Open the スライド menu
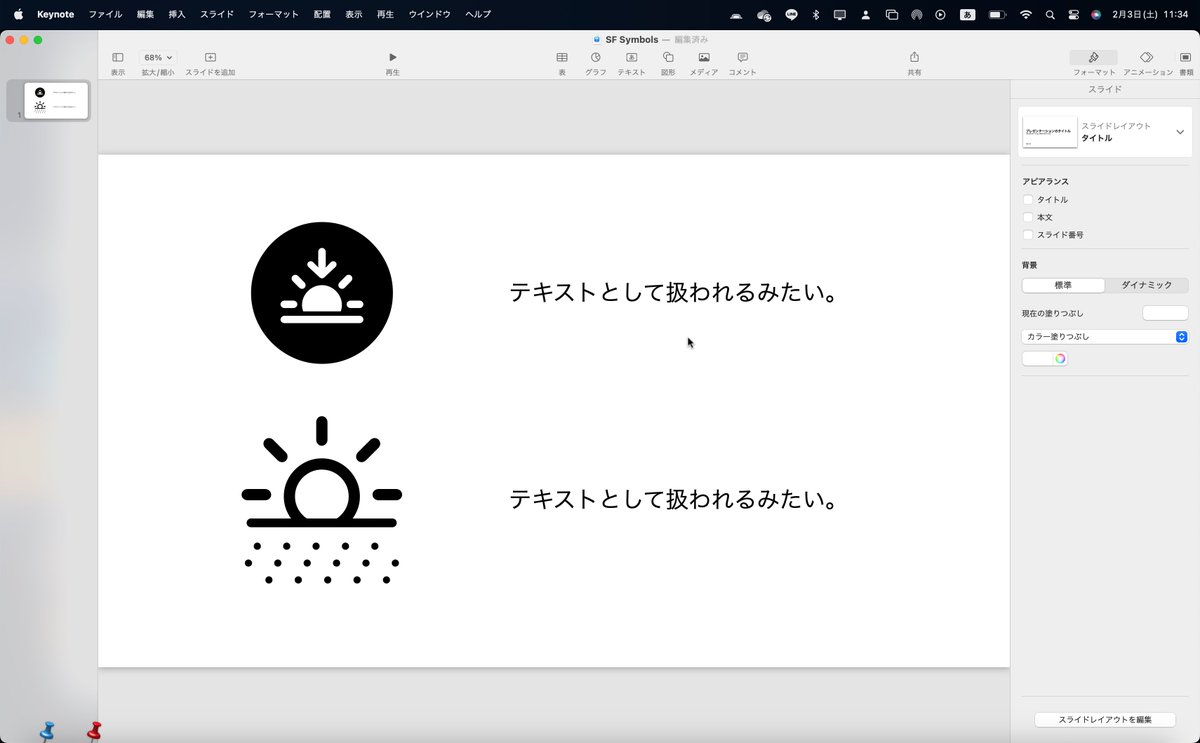The width and height of the screenshot is (1200, 743). [217, 15]
